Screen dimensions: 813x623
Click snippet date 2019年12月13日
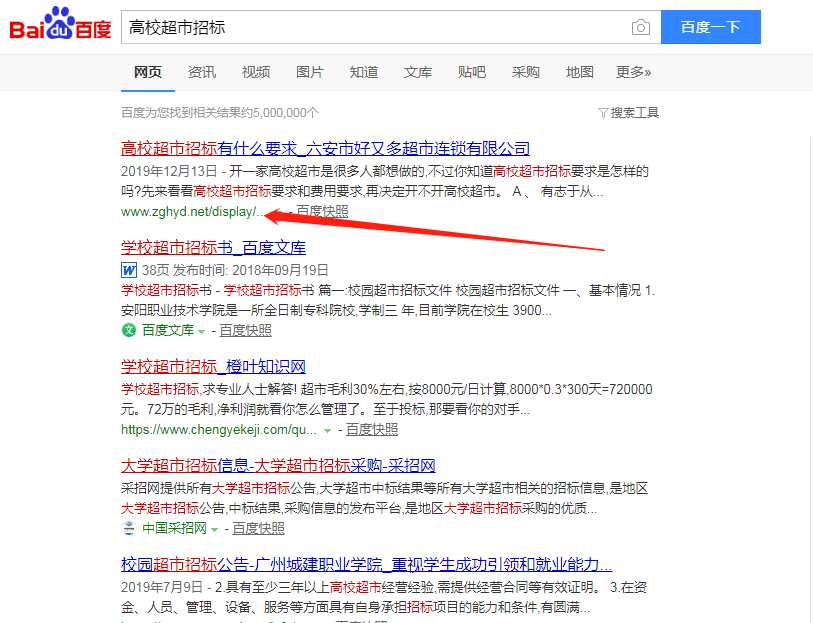click(x=169, y=171)
